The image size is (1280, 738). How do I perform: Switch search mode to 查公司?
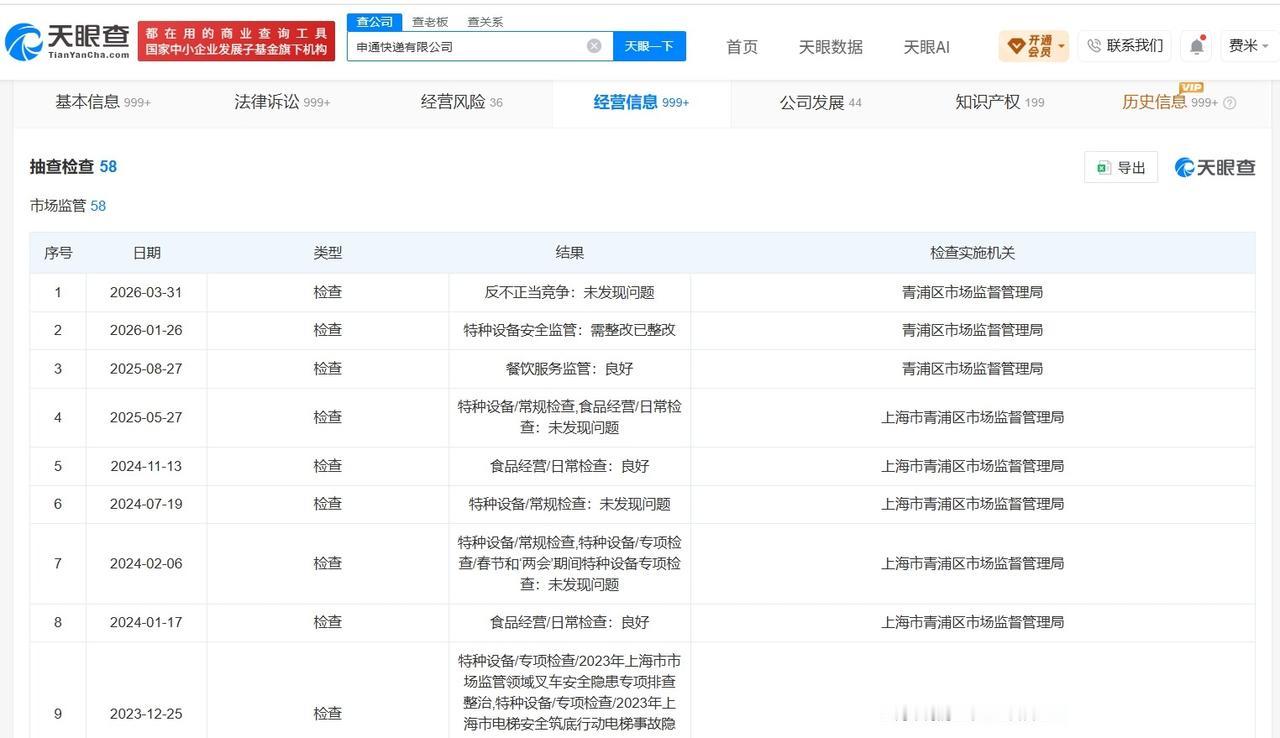(x=375, y=21)
